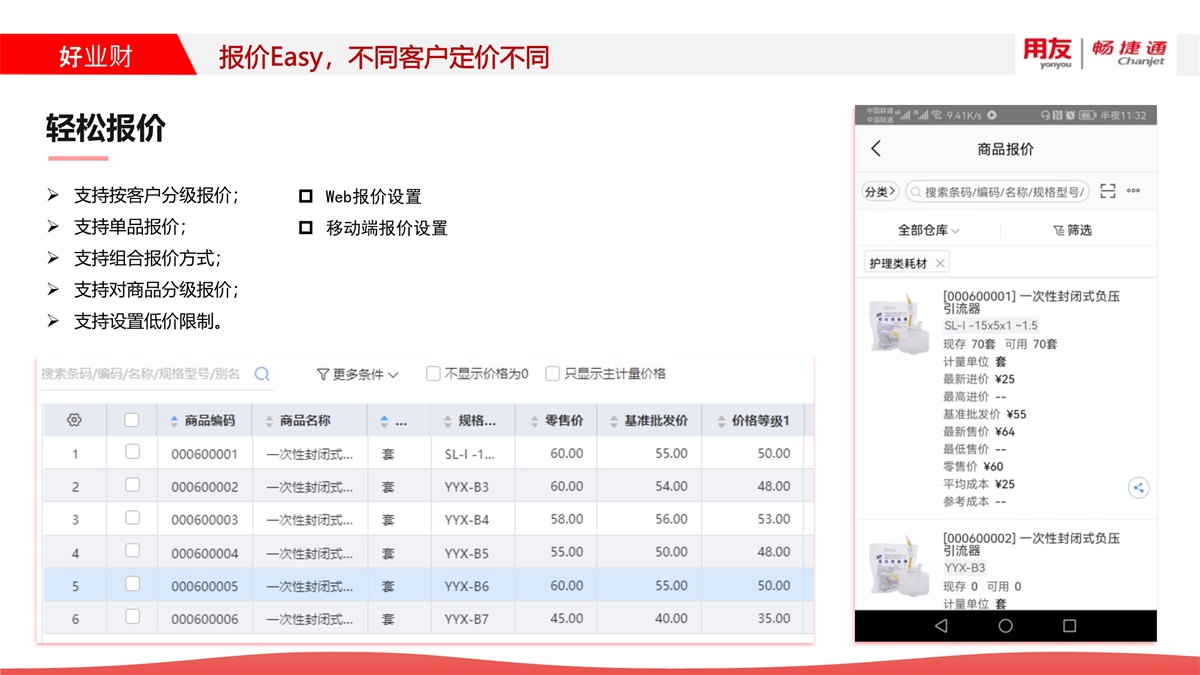This screenshot has width=1200, height=675.
Task: Tap the back arrow in 商品报价 screen
Action: [876, 149]
